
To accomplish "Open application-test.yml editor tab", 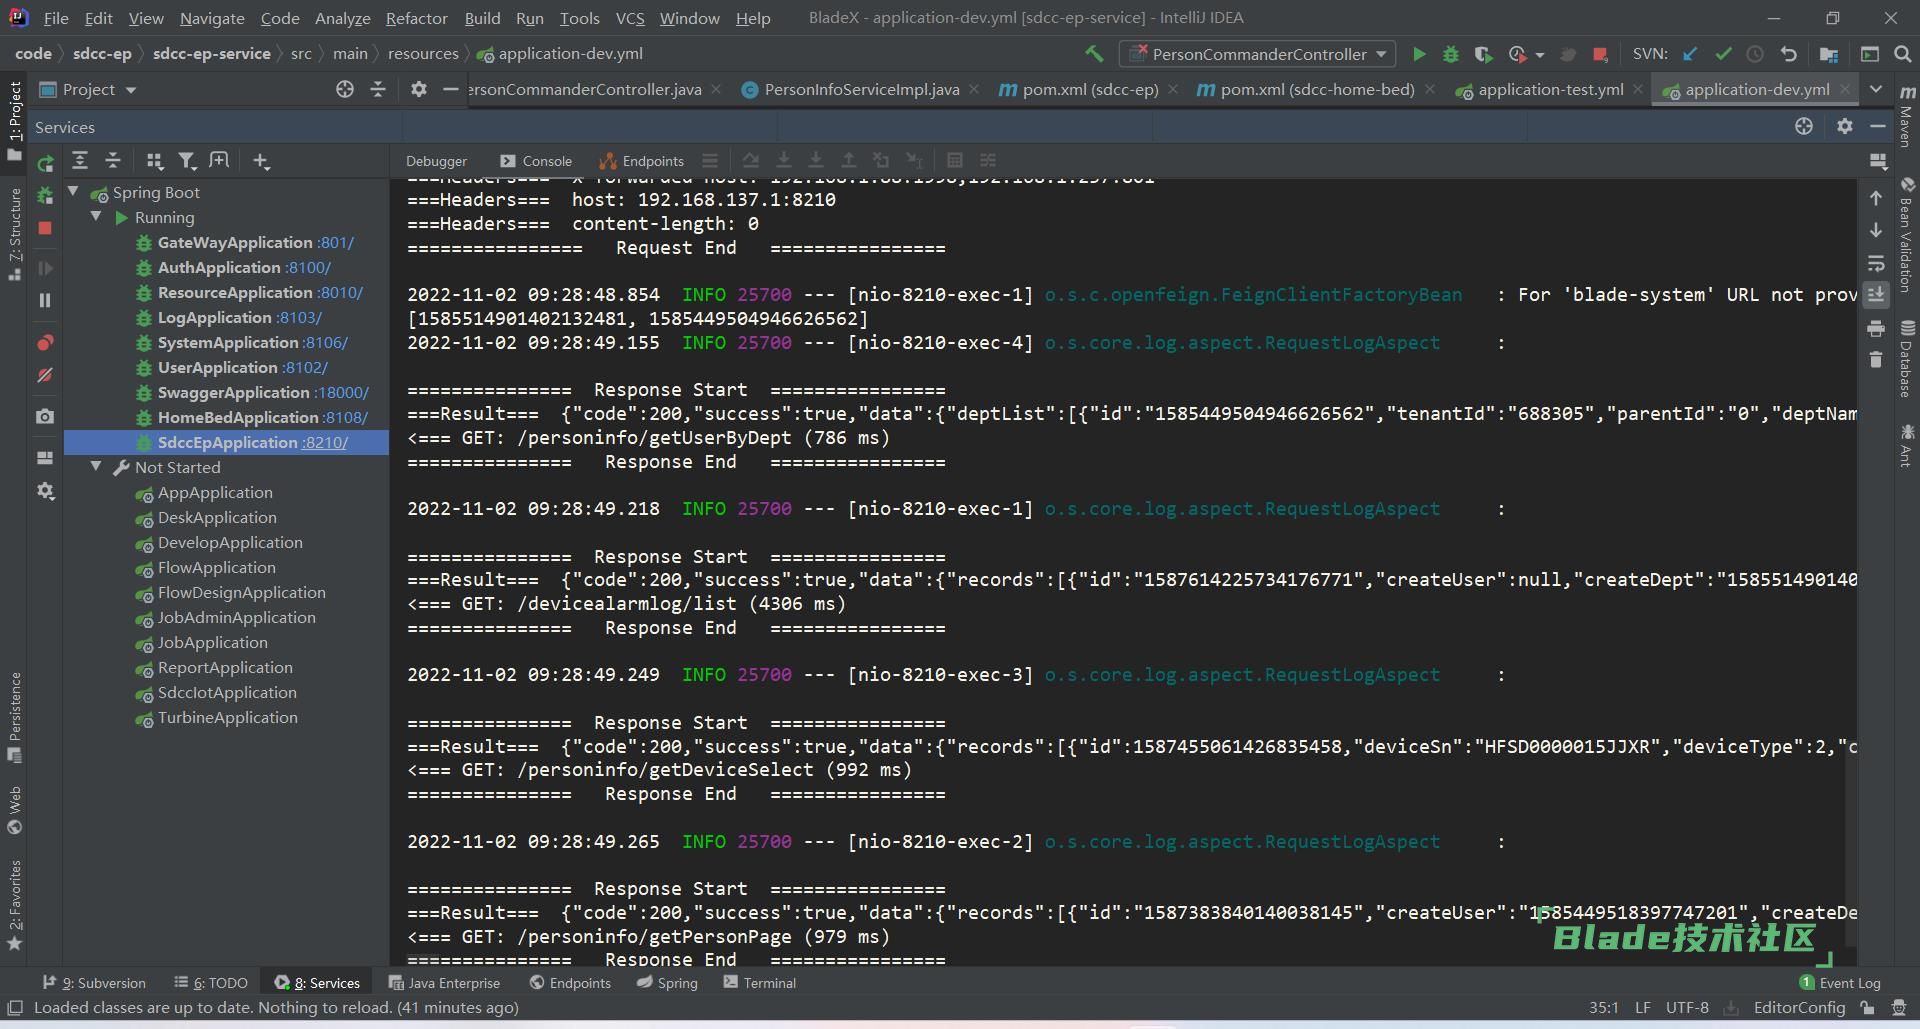I will [x=1550, y=90].
